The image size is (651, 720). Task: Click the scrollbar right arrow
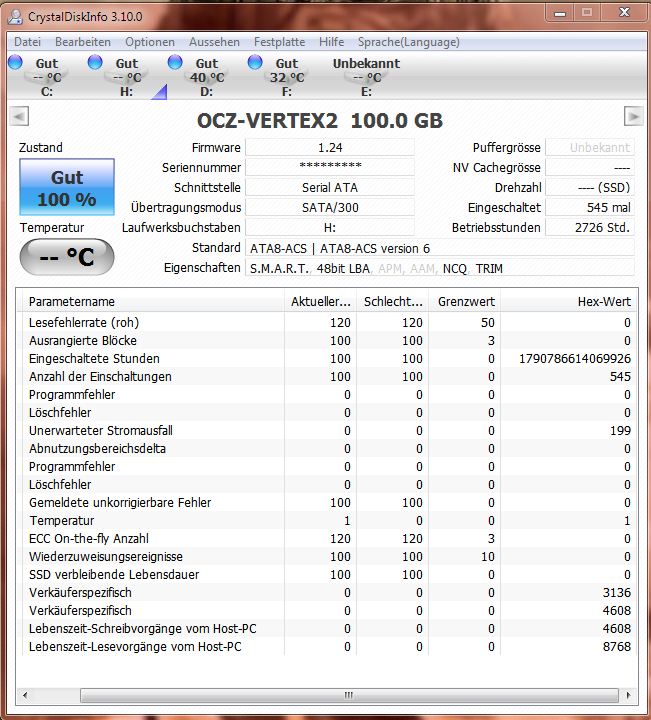pos(628,695)
